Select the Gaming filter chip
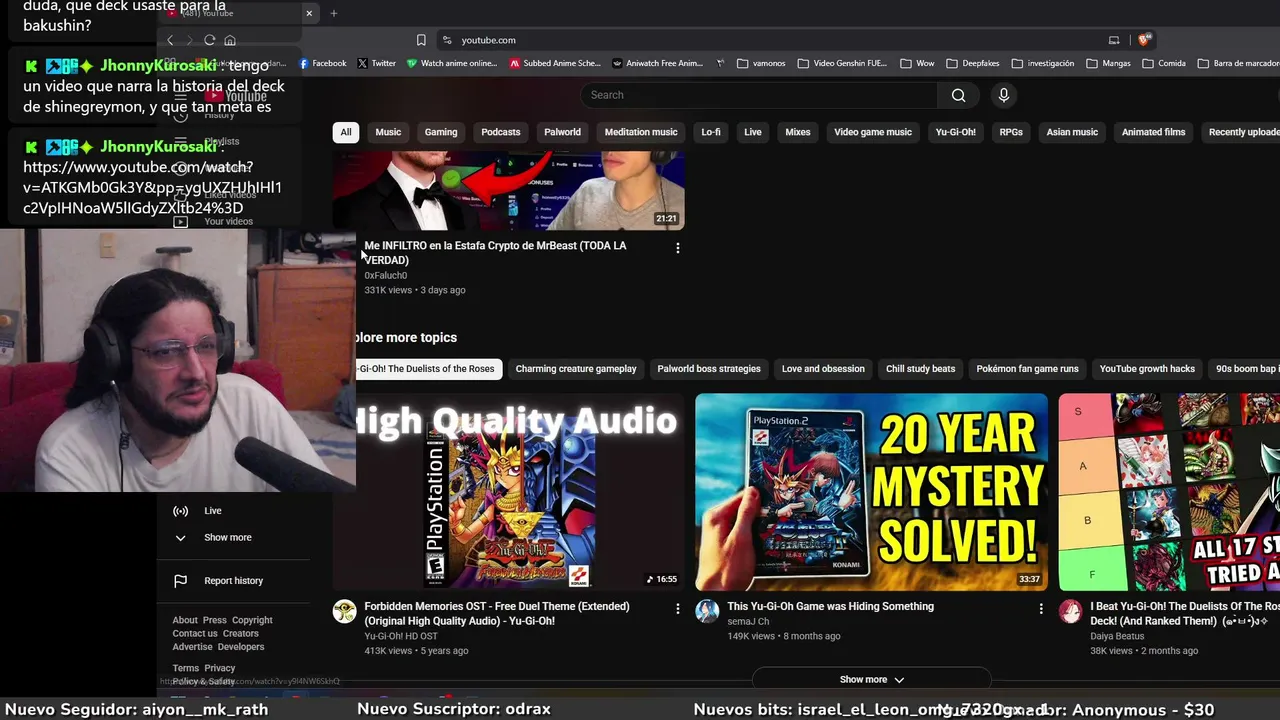The height and width of the screenshot is (720, 1280). pos(441,132)
